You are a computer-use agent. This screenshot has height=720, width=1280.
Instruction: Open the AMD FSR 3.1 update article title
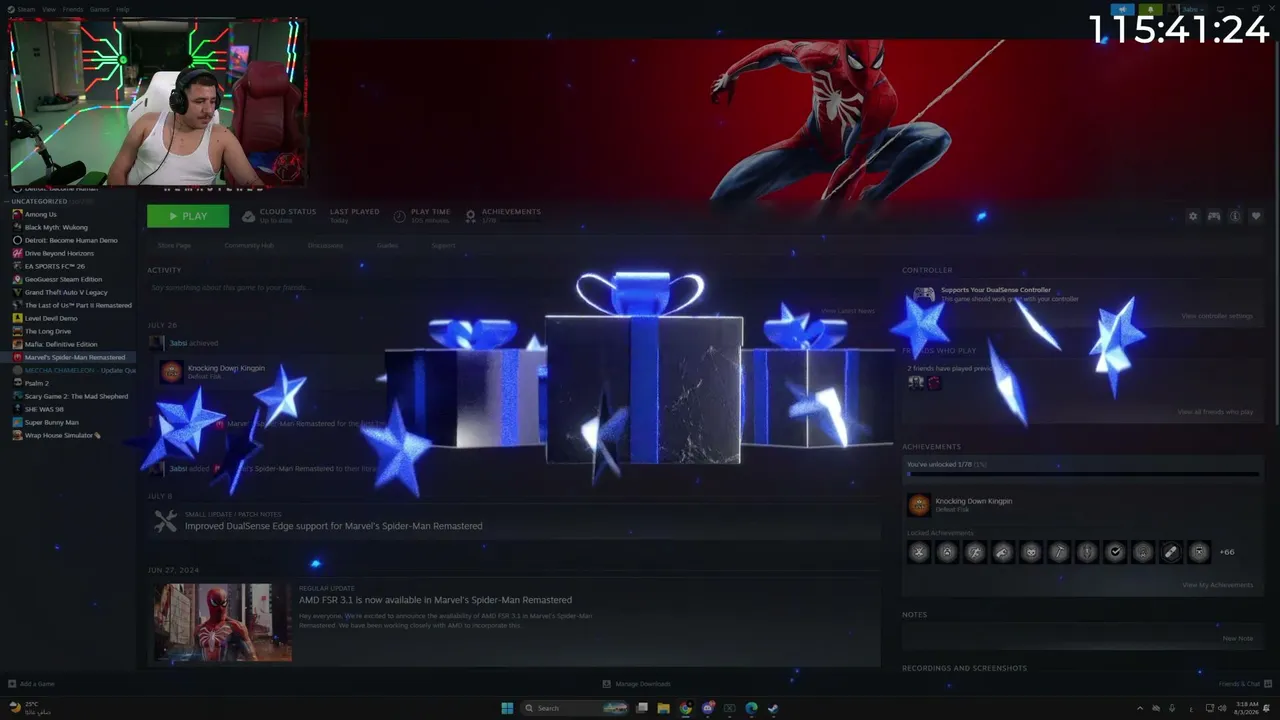(x=435, y=600)
